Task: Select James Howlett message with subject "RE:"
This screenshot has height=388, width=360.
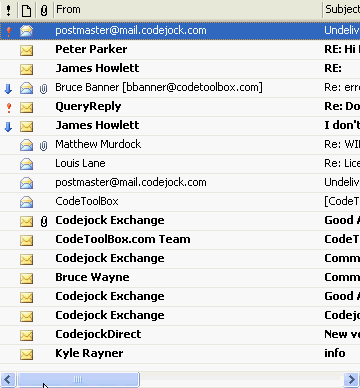Action: point(180,69)
